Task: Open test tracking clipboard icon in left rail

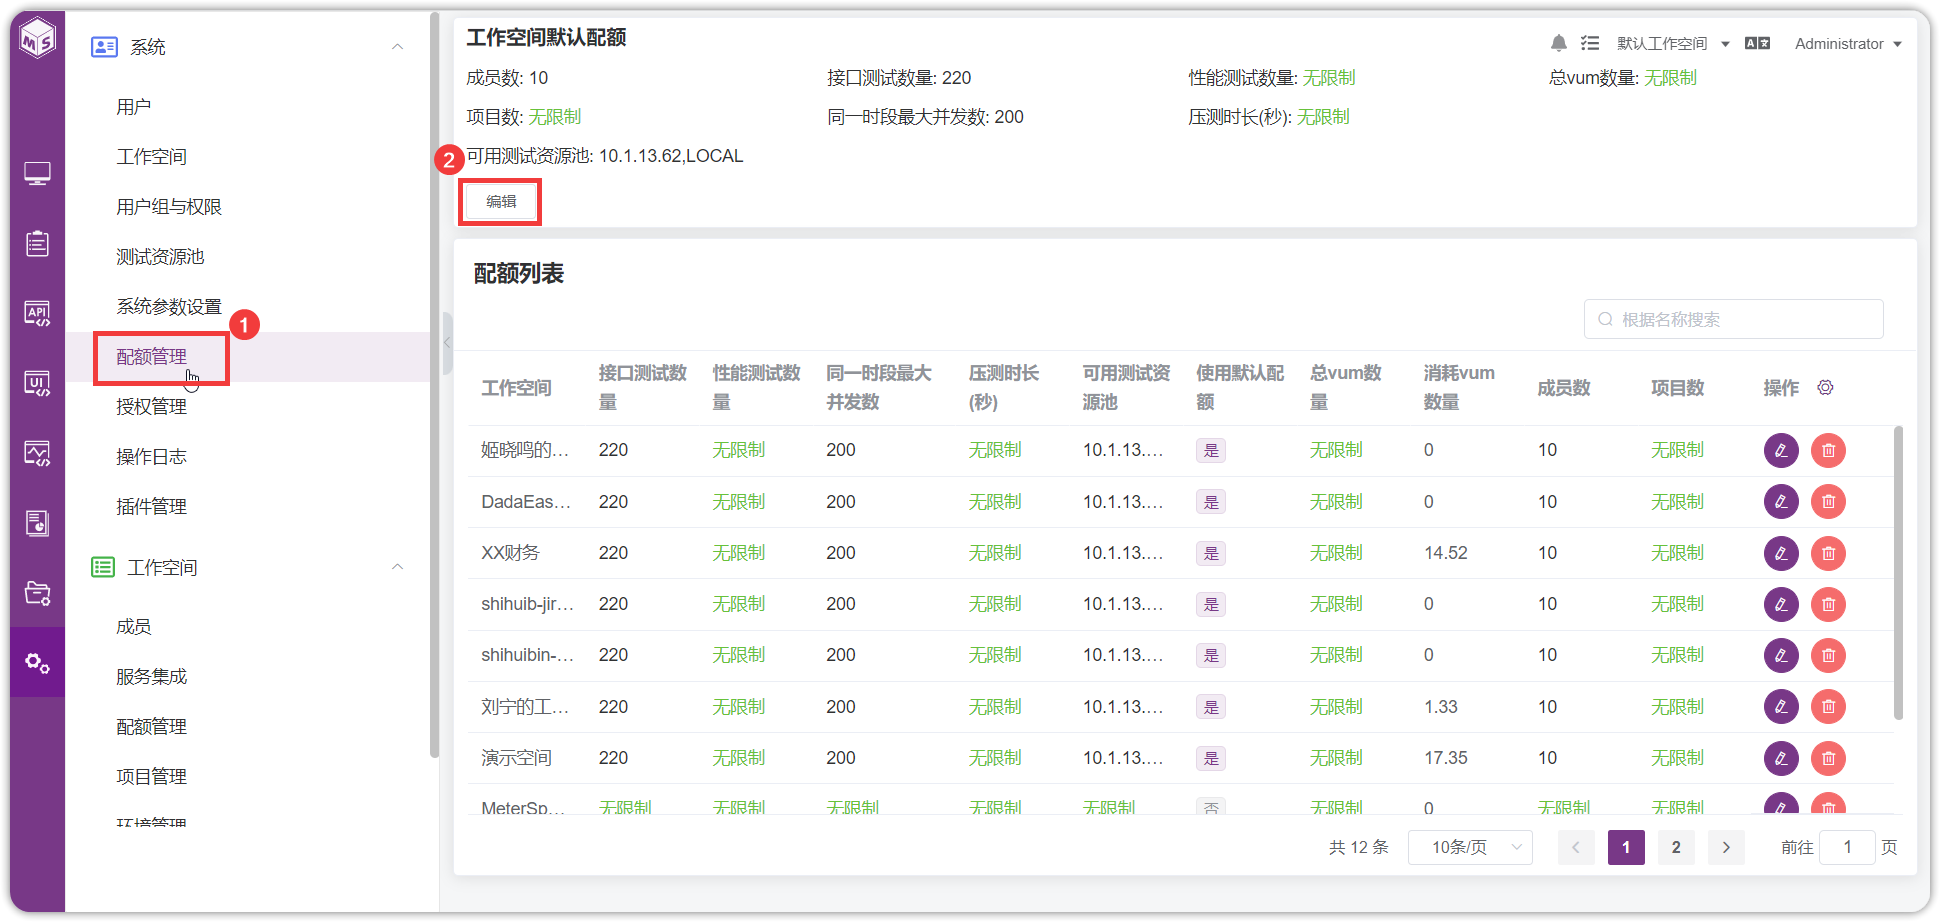Action: point(37,244)
